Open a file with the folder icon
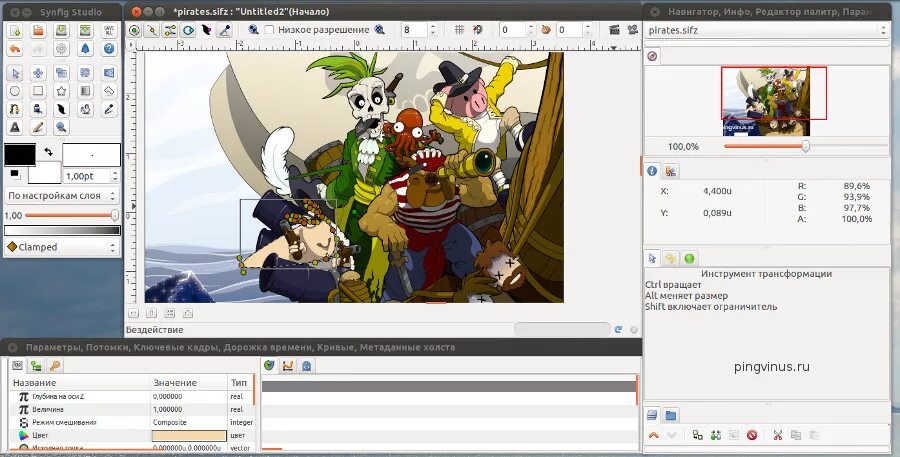 point(38,31)
